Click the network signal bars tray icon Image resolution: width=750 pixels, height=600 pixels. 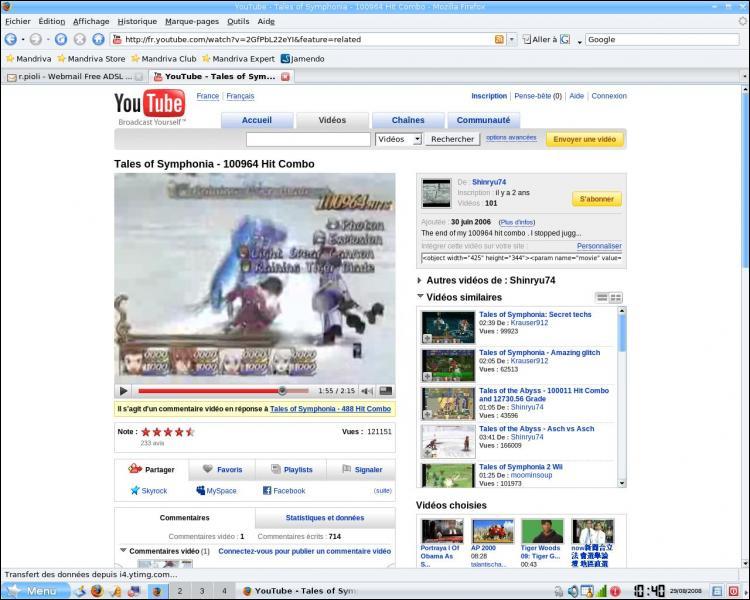coord(602,591)
